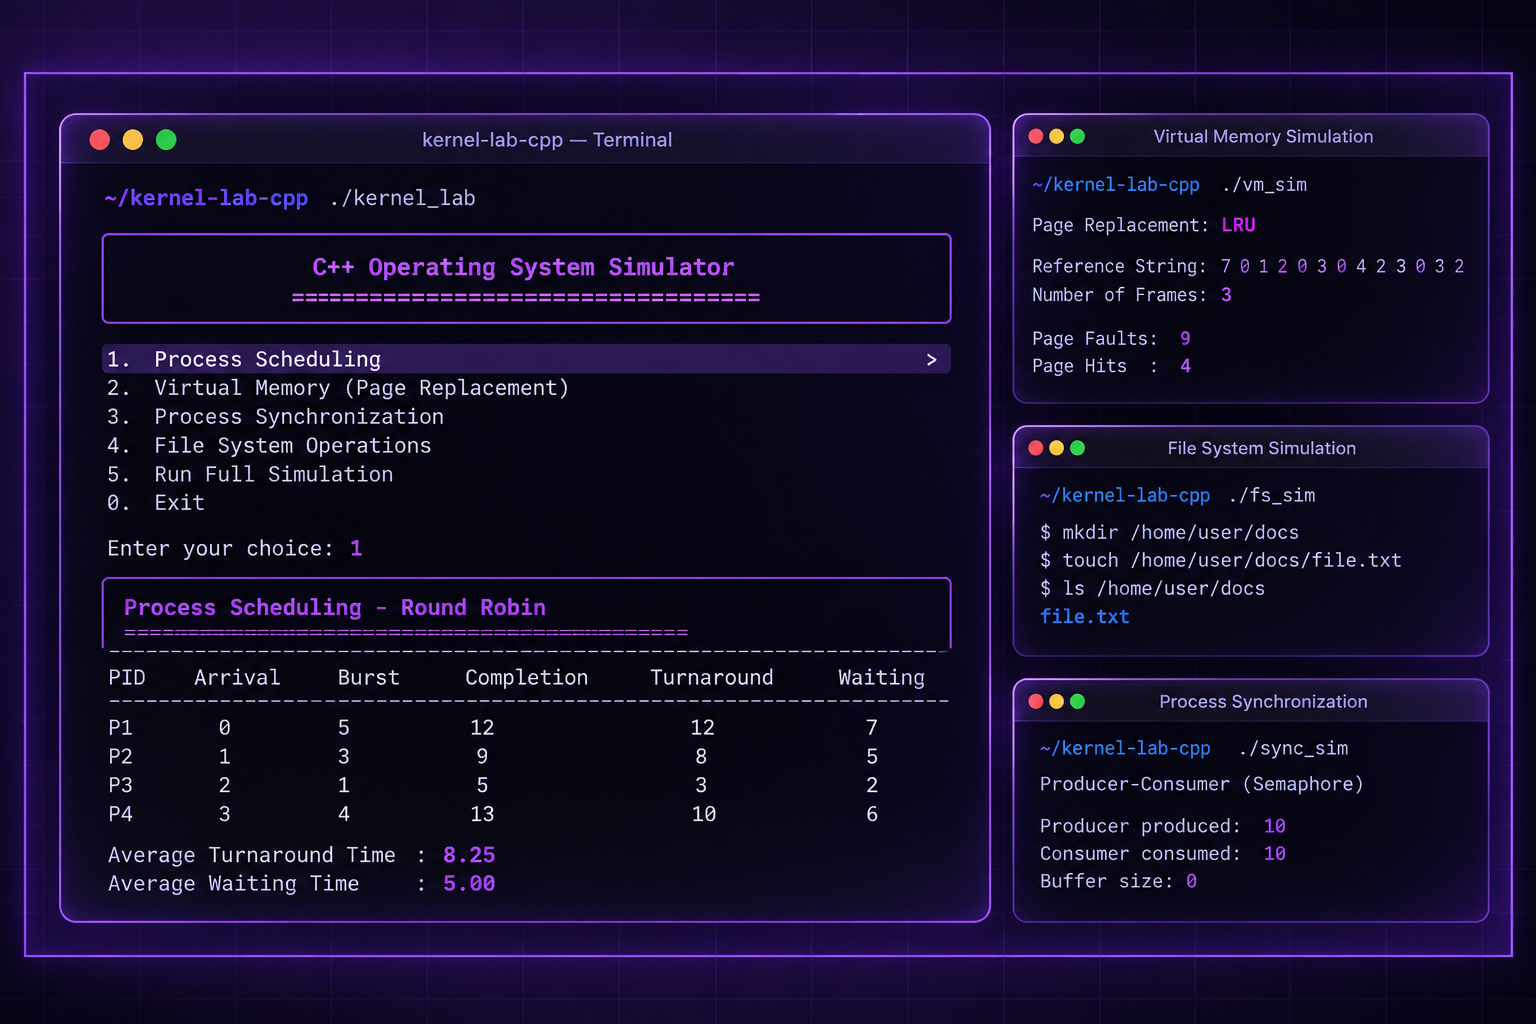Click the C++ Operating System Simulator heading
Image resolution: width=1536 pixels, height=1024 pixels.
[523, 268]
